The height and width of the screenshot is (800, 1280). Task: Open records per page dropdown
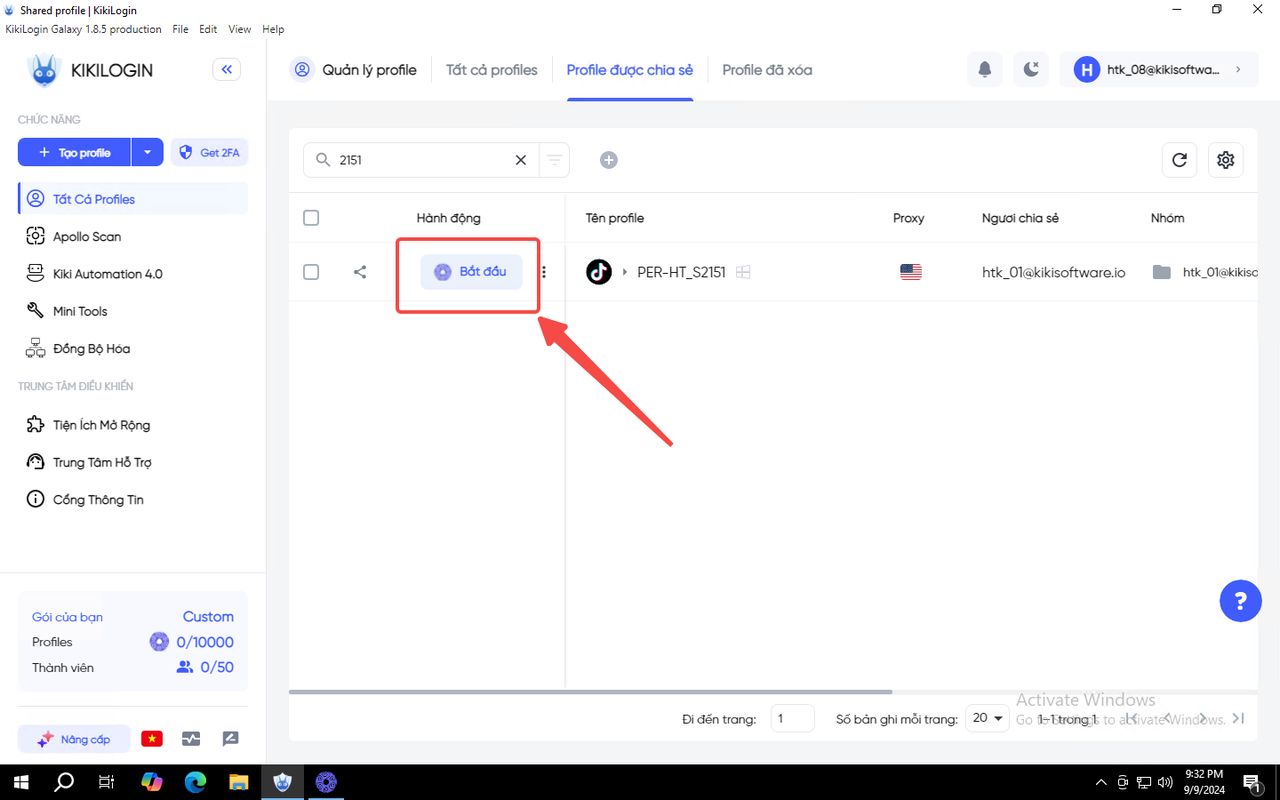(987, 718)
